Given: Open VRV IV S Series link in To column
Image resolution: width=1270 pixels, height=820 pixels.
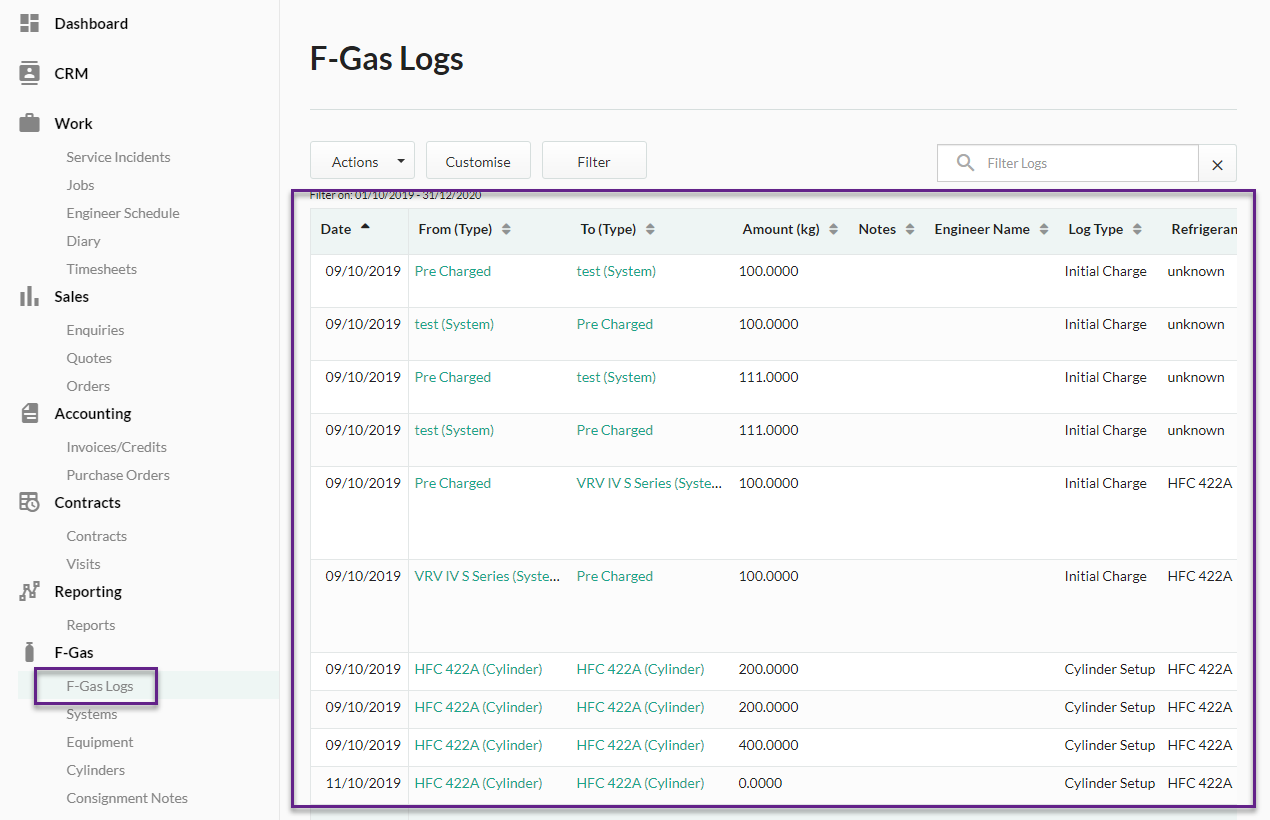Looking at the screenshot, I should point(649,483).
